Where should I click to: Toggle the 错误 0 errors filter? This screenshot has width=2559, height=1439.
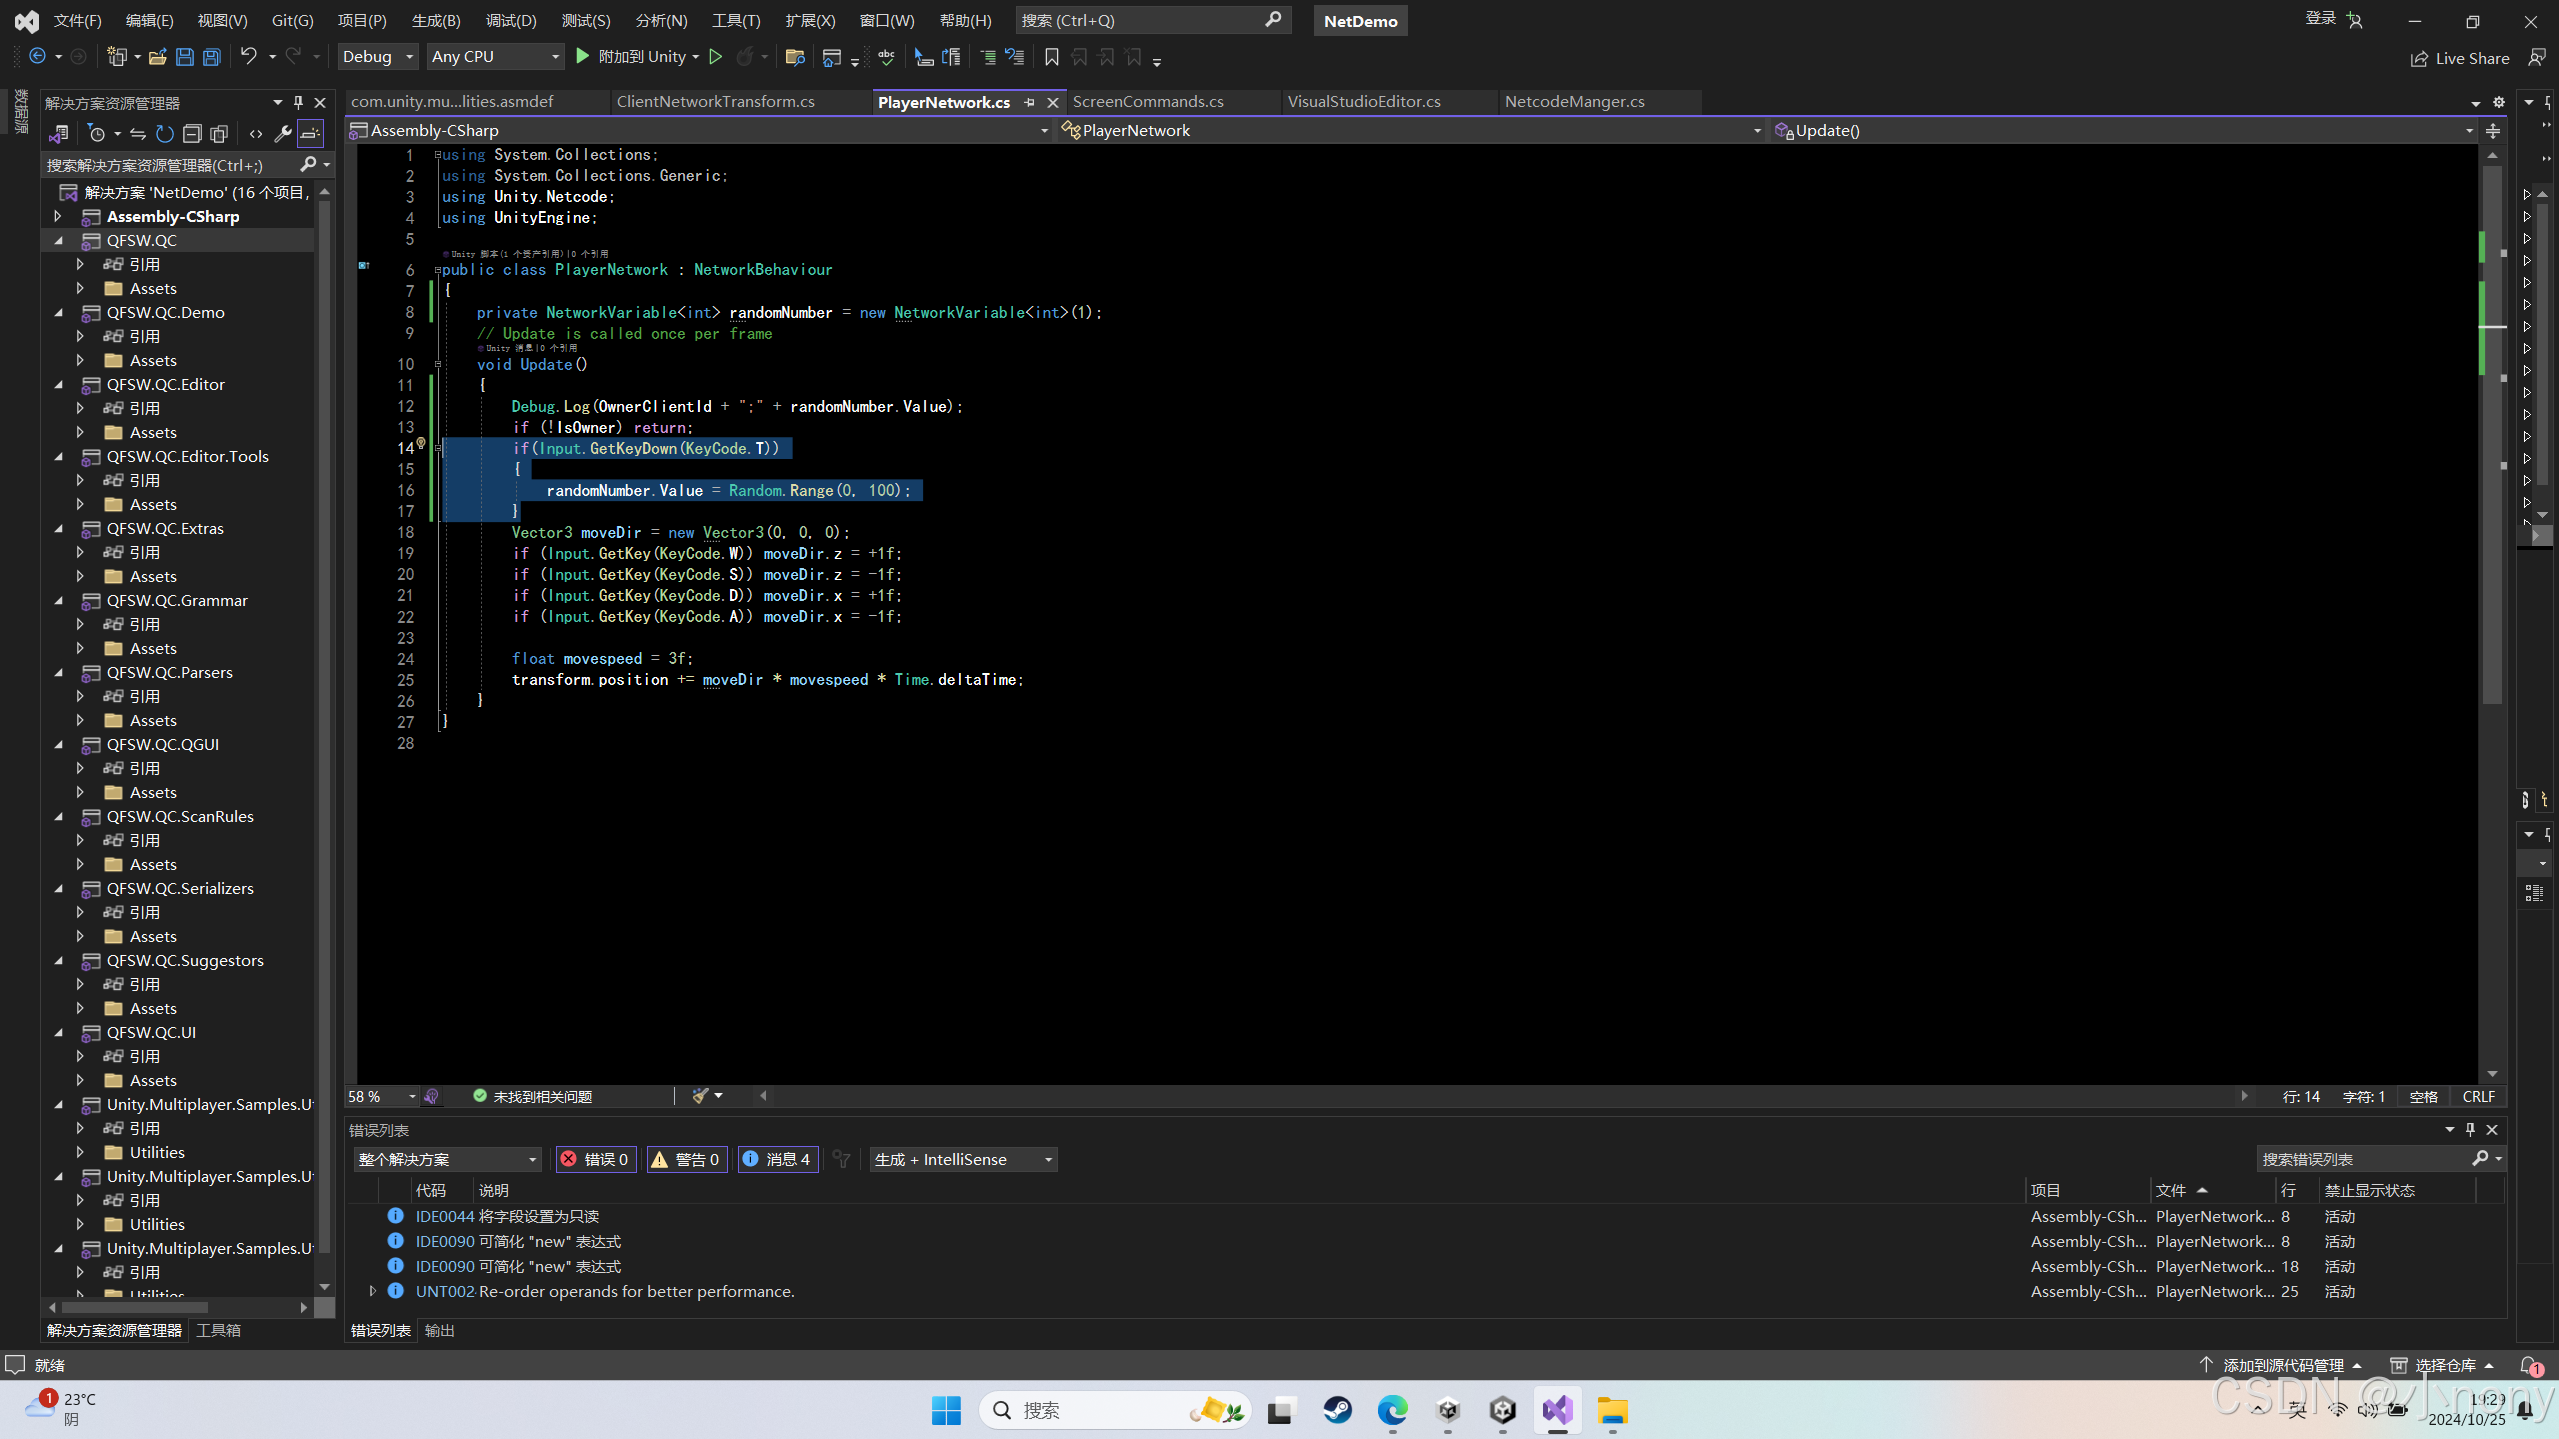595,1159
